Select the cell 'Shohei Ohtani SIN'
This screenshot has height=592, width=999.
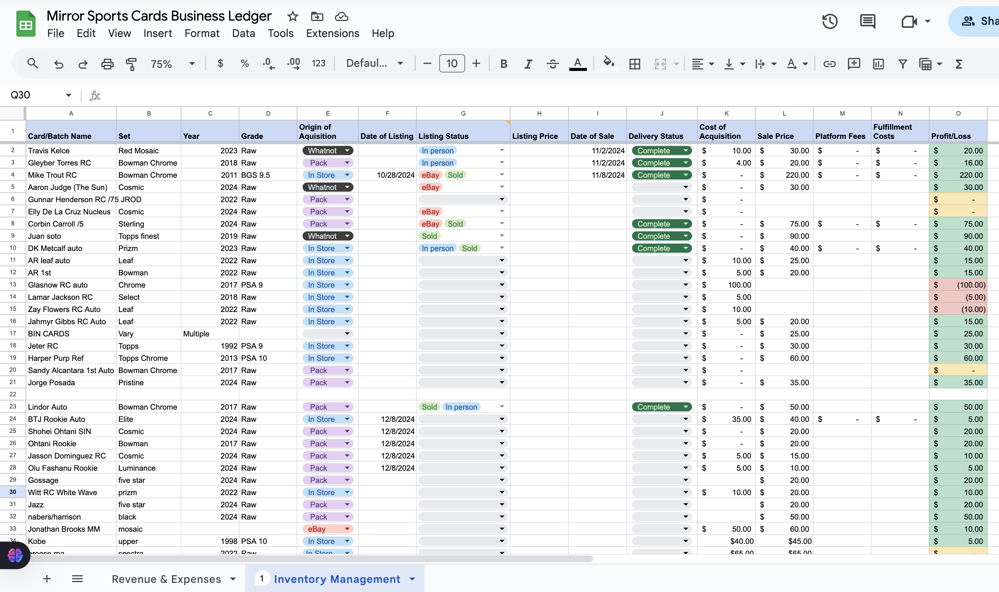pyautogui.click(x=71, y=431)
